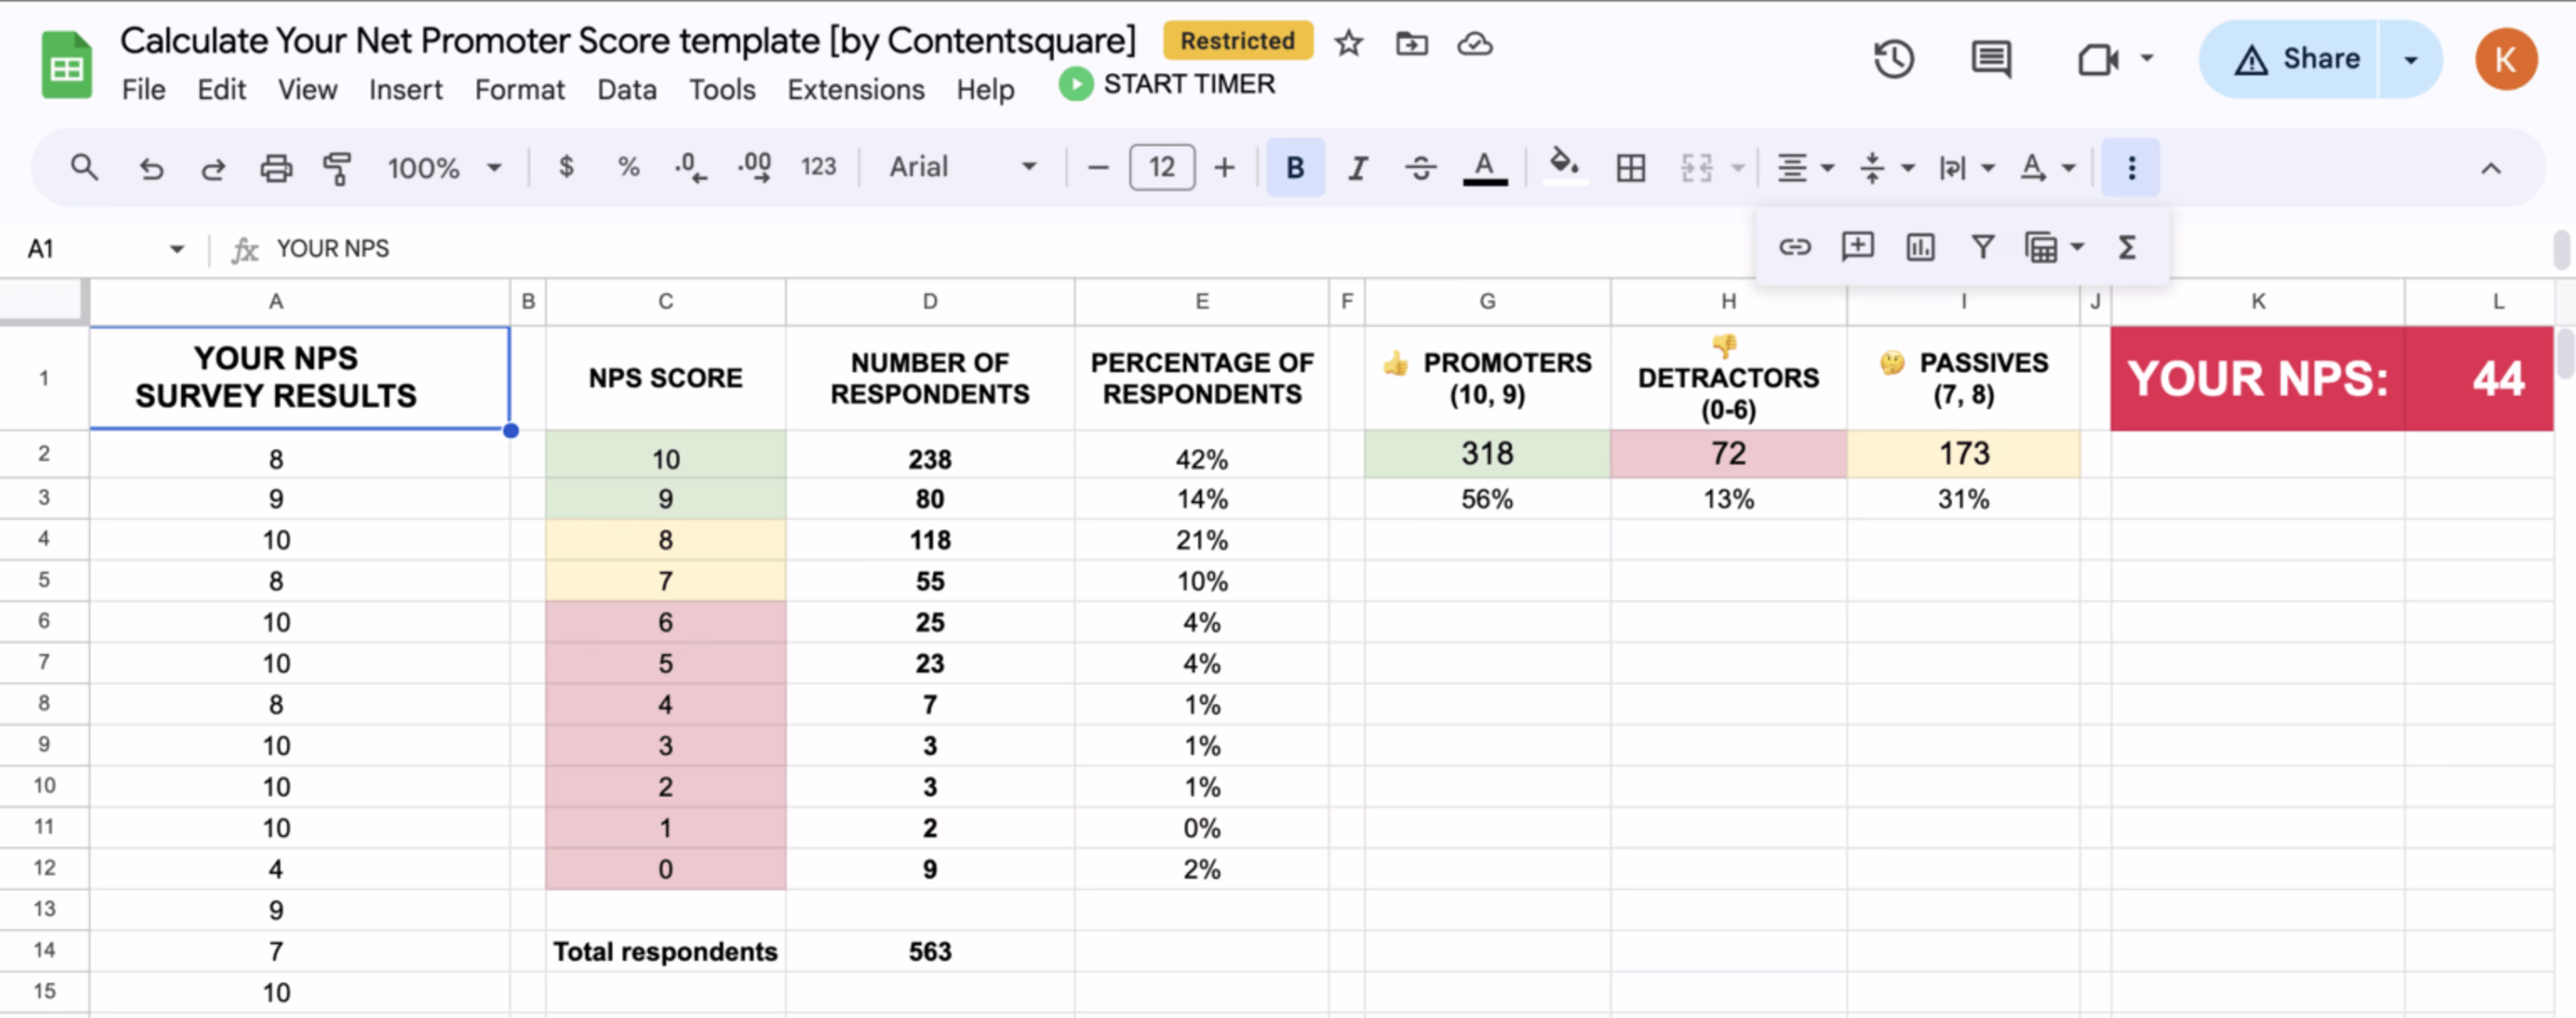
Task: Open the Data menu
Action: [x=626, y=90]
